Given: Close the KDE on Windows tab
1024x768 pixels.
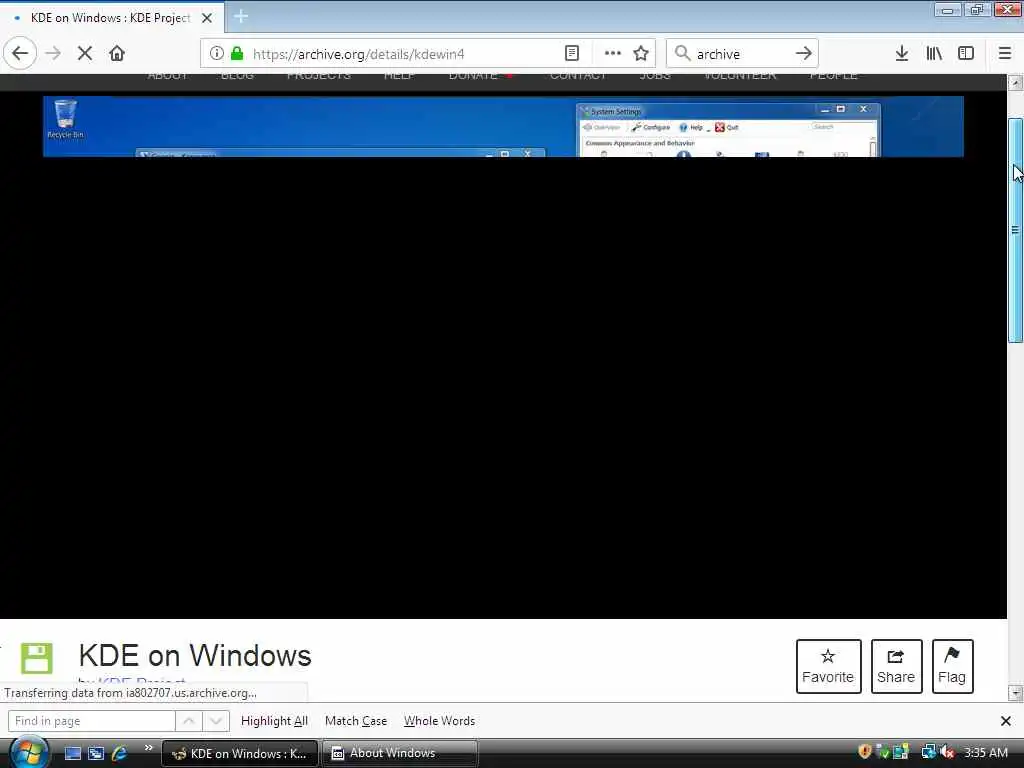Looking at the screenshot, I should [207, 18].
